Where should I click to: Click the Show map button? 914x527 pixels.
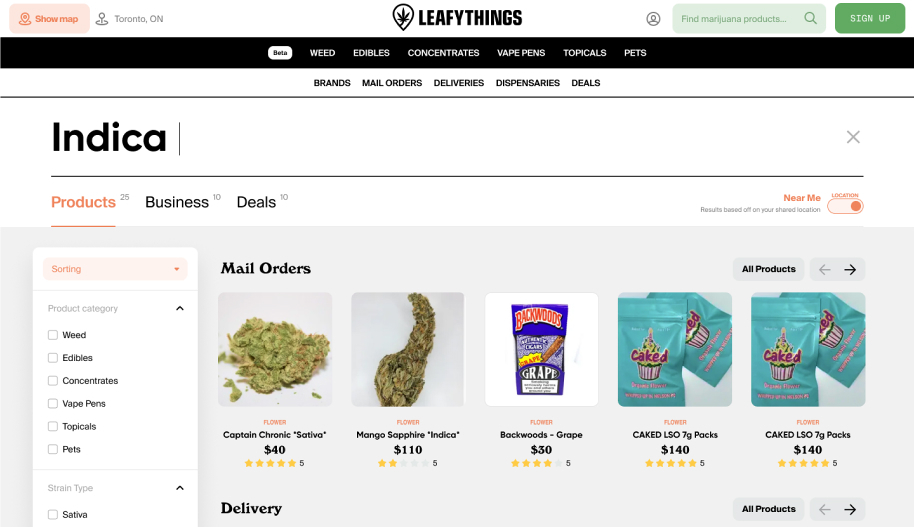50,19
